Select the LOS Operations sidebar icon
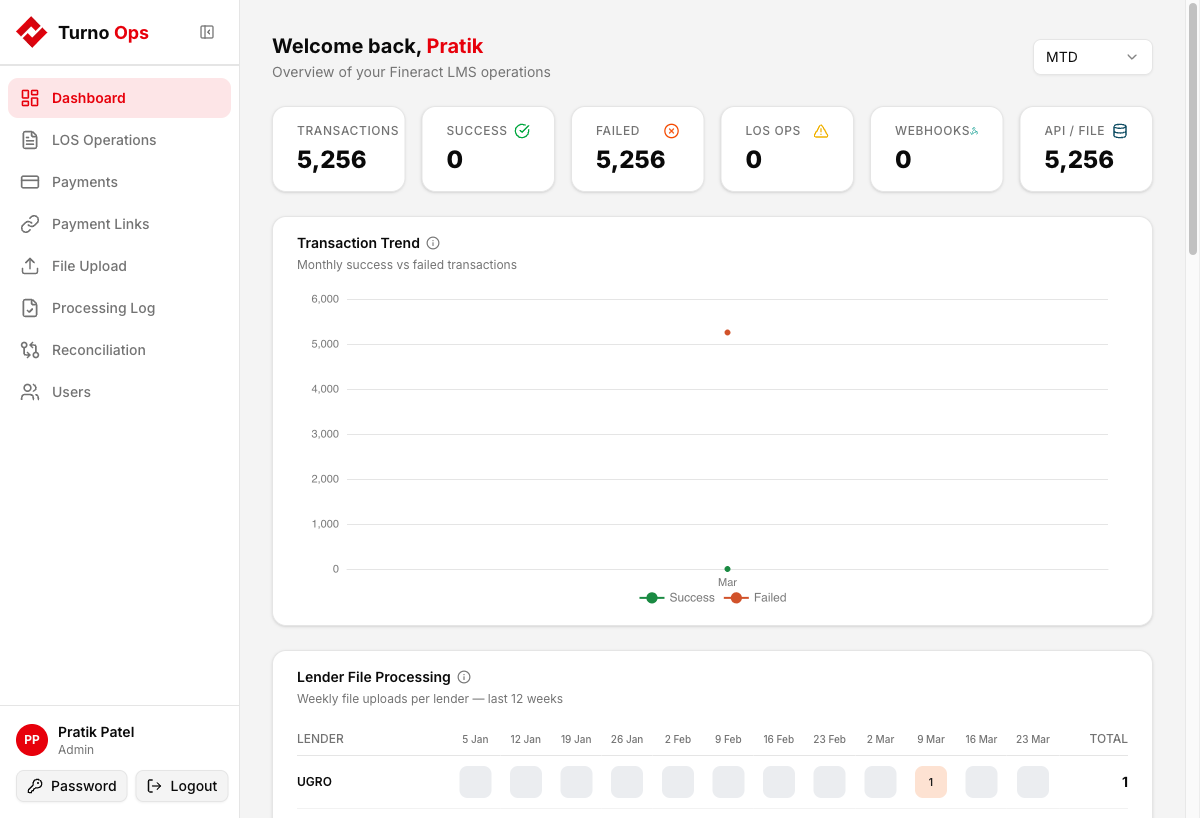Image resolution: width=1200 pixels, height=818 pixels. pyautogui.click(x=31, y=140)
